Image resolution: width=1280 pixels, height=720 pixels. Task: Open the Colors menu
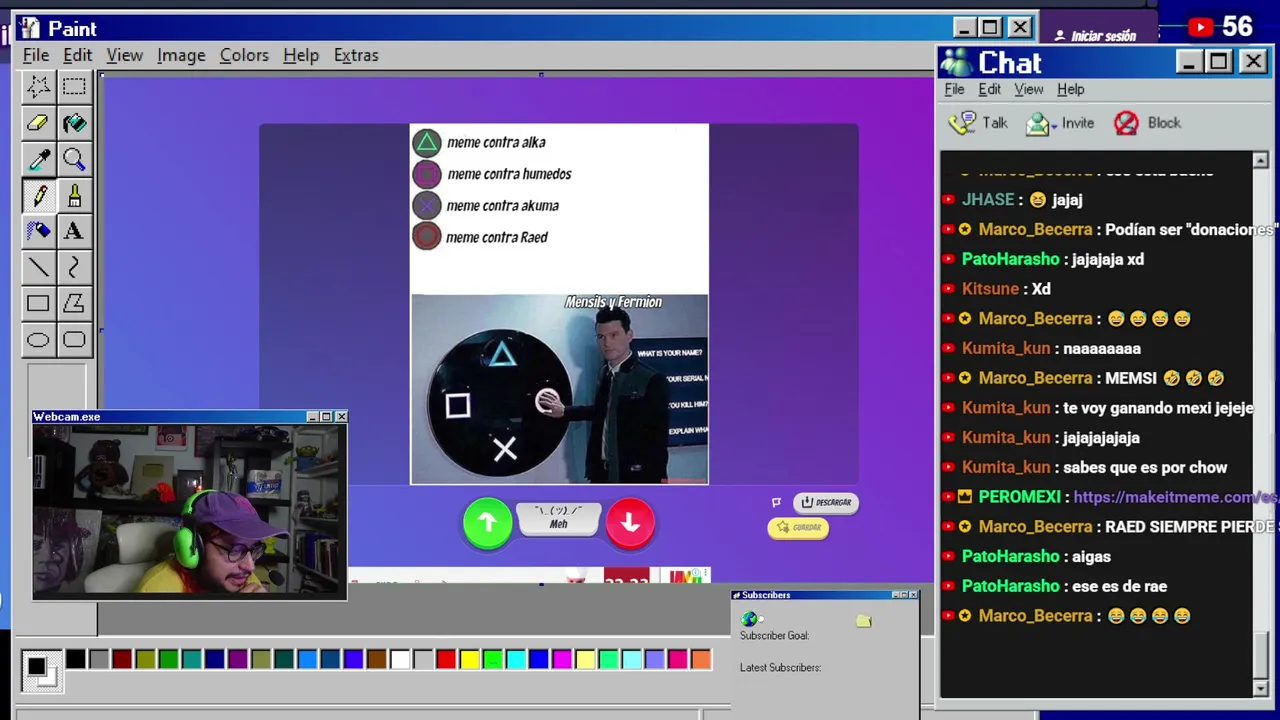[244, 55]
